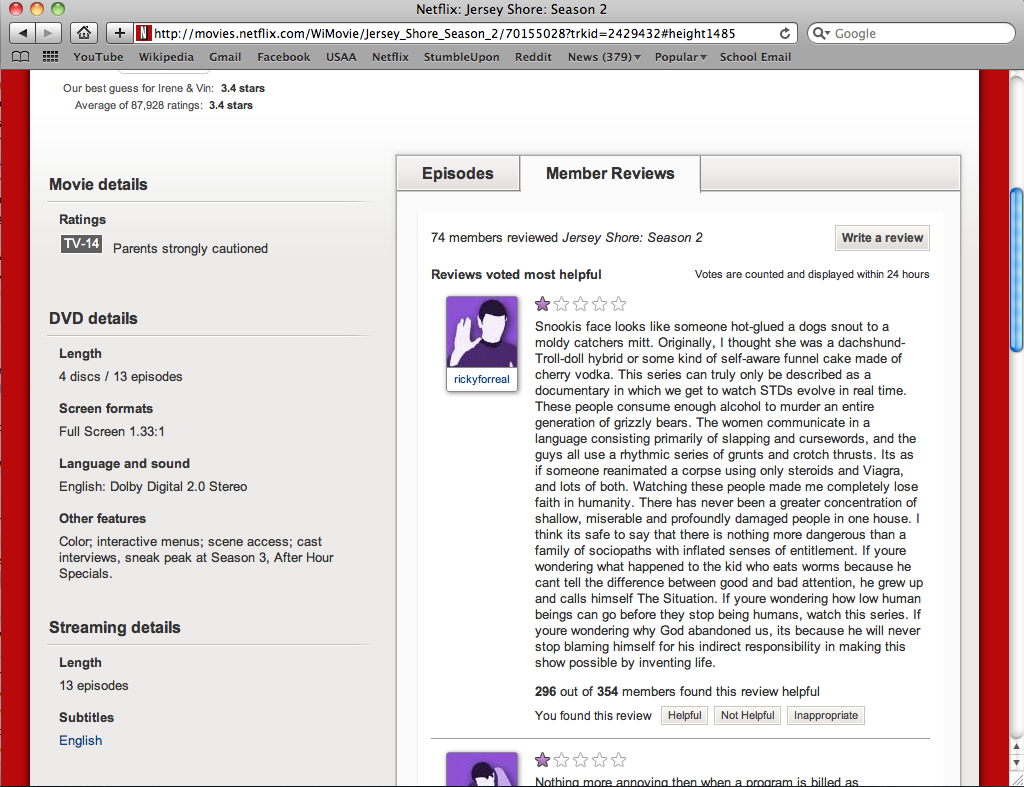Click the English subtitles link
This screenshot has width=1024, height=787.
[80, 741]
